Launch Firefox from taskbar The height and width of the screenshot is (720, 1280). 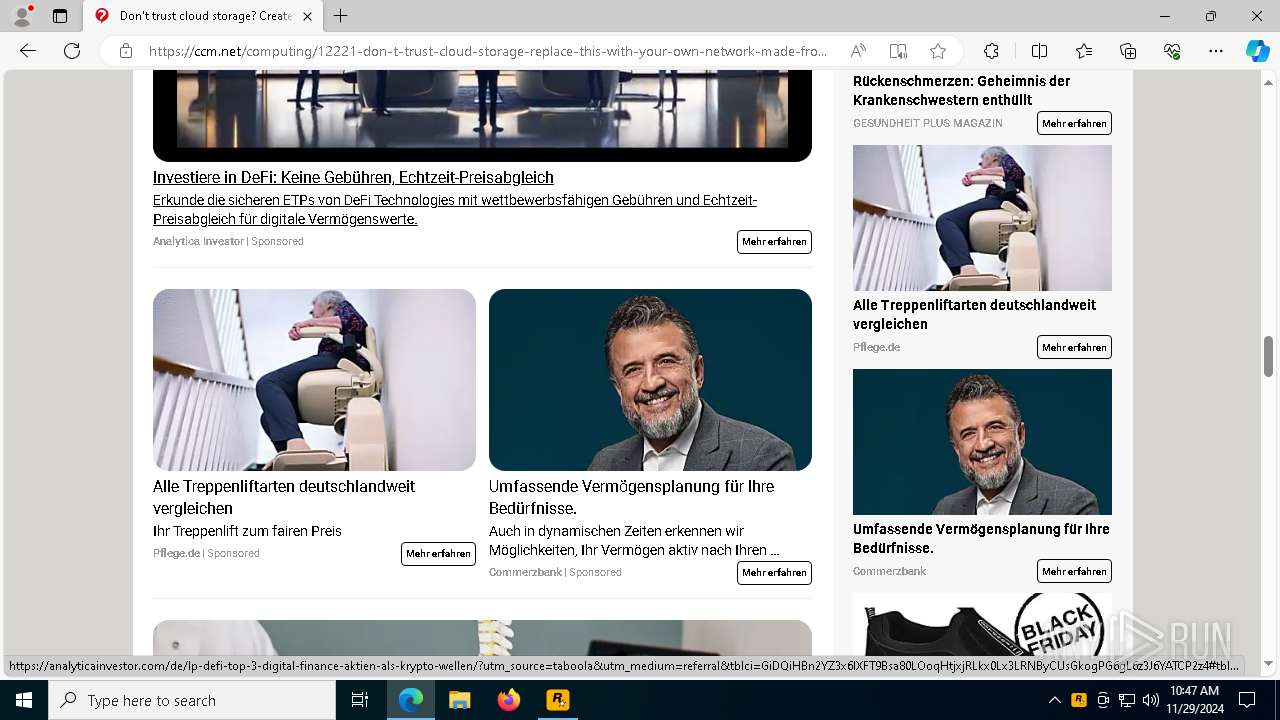[x=509, y=700]
